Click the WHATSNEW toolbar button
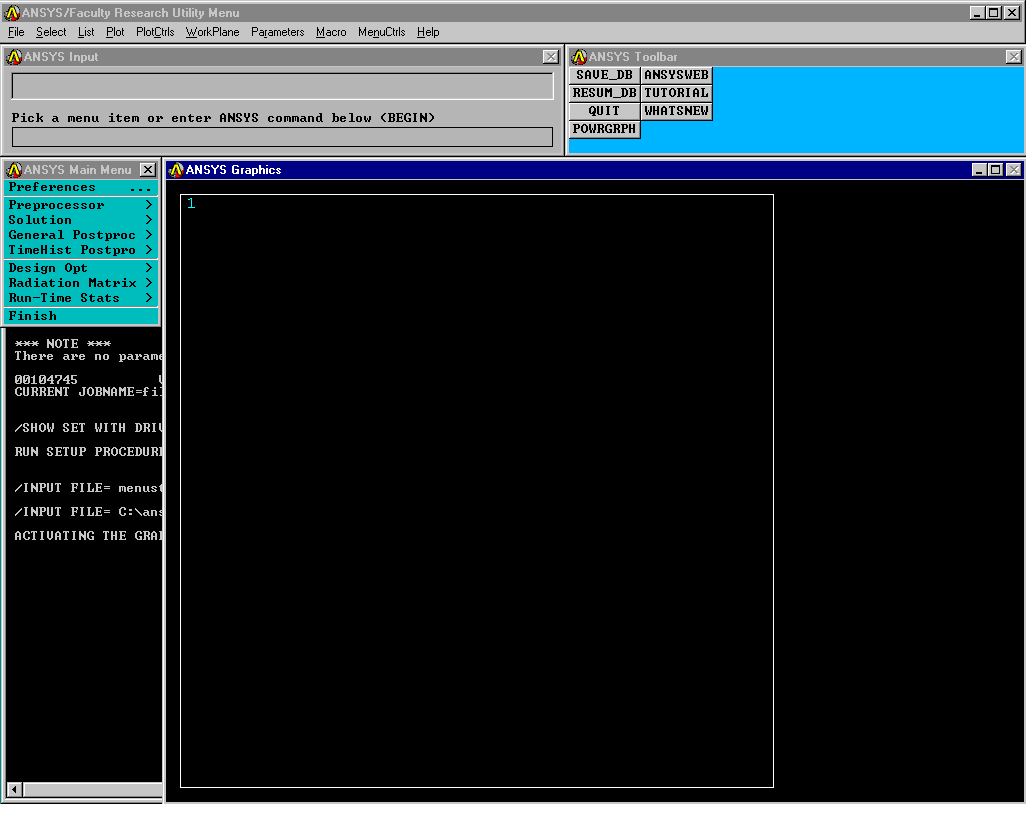 (x=676, y=111)
